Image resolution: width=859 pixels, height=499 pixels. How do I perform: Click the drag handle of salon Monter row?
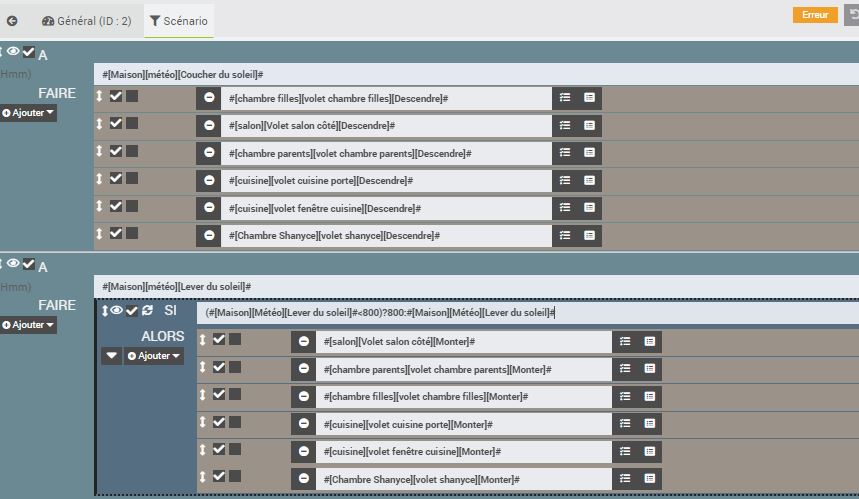coord(203,340)
